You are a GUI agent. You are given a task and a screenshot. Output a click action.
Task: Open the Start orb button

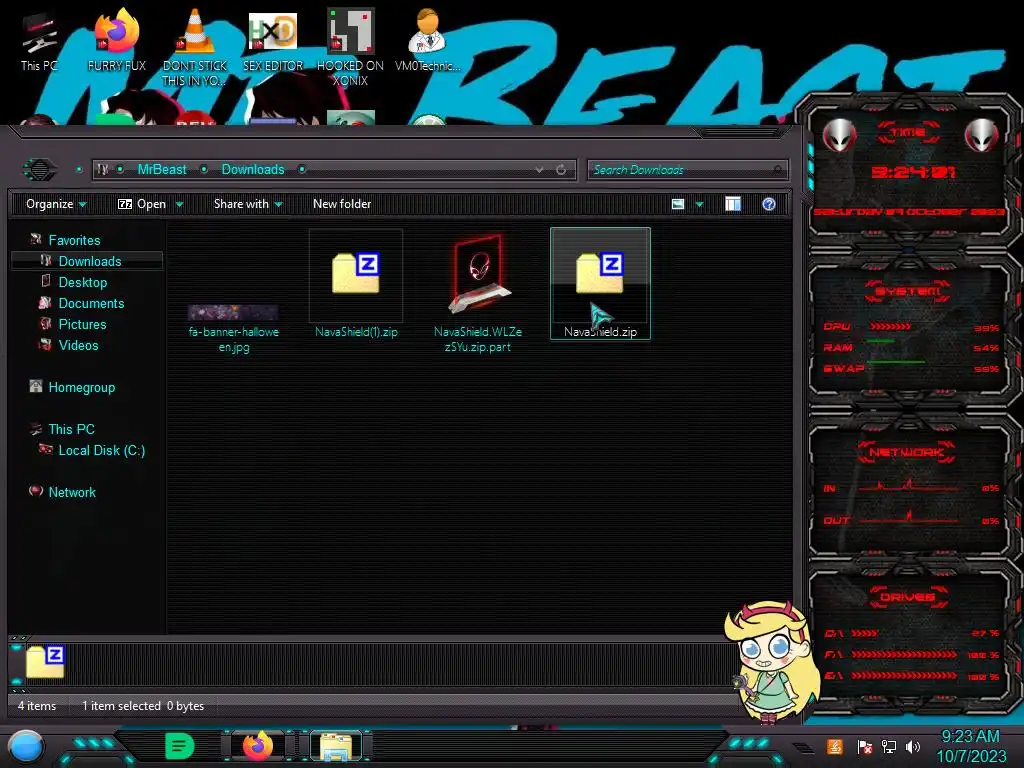(x=26, y=747)
